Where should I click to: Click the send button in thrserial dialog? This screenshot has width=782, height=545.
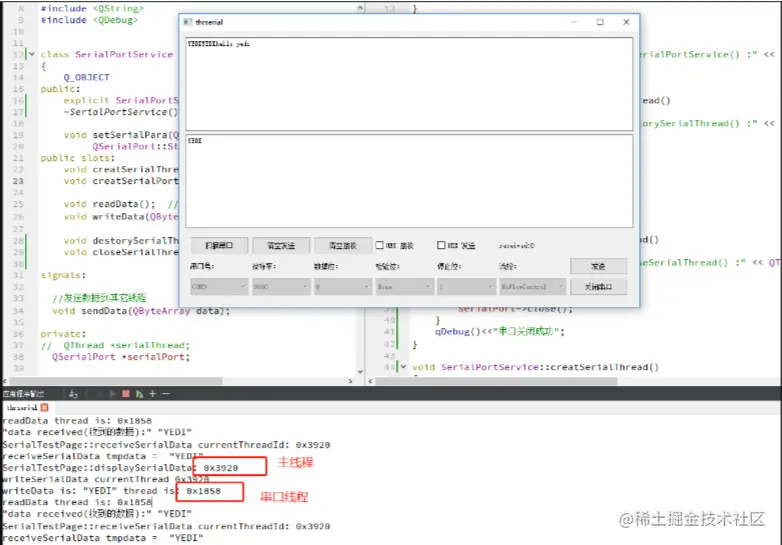tap(598, 266)
